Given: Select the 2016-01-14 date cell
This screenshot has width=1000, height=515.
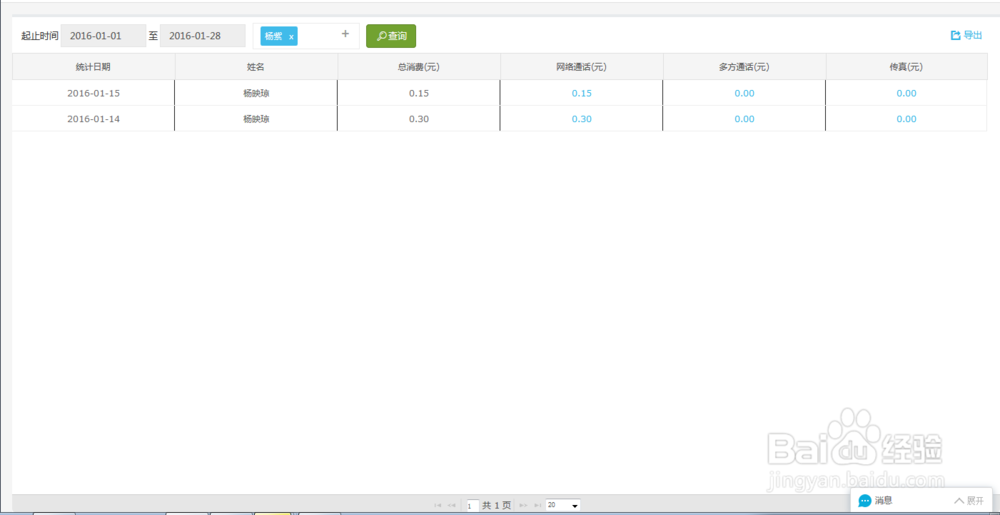Looking at the screenshot, I should [93, 119].
